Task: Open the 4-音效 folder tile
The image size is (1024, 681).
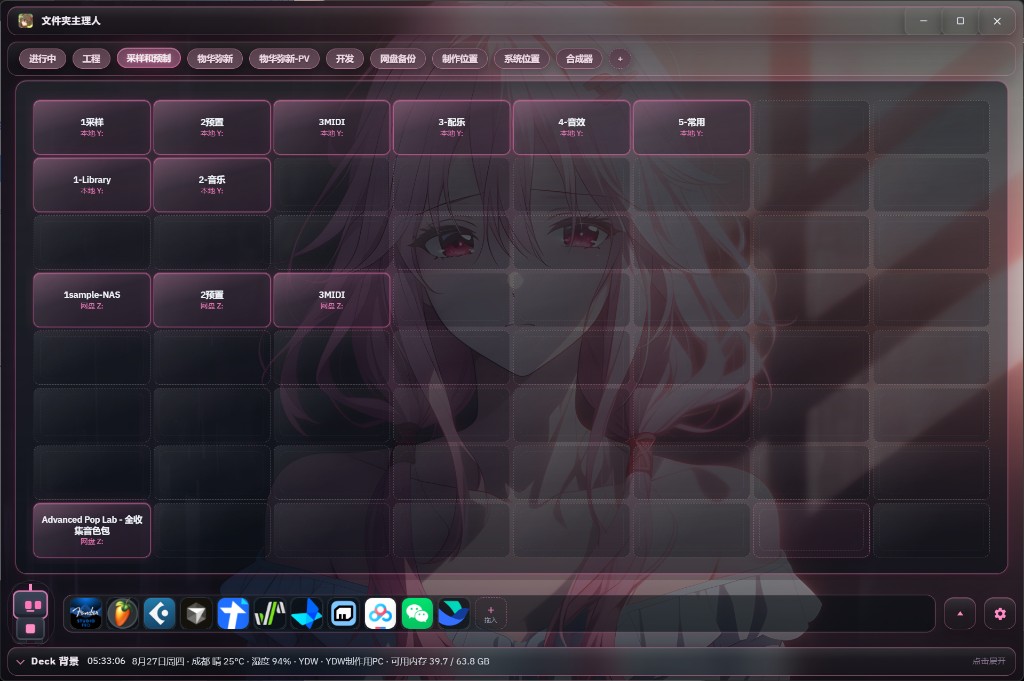Action: 572,127
